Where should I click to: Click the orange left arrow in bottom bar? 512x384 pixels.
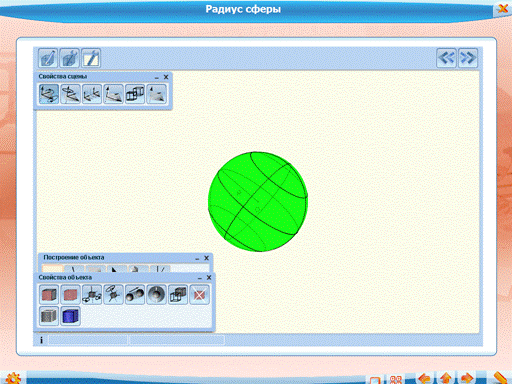click(424, 378)
